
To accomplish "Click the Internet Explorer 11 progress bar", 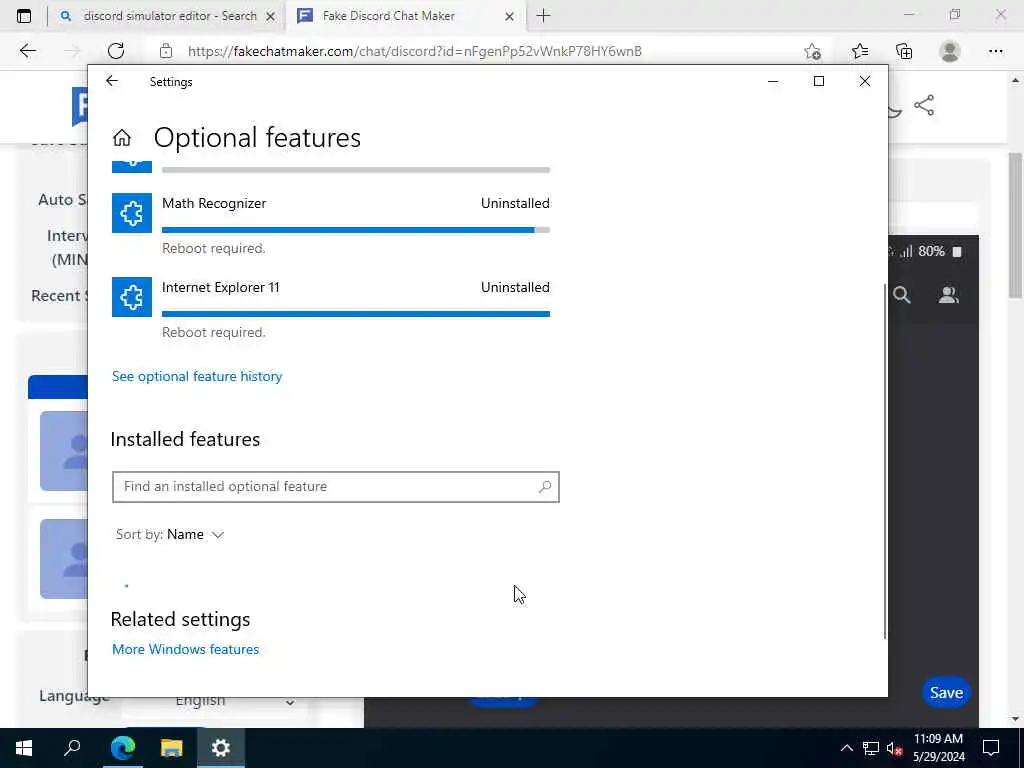I will tap(356, 314).
